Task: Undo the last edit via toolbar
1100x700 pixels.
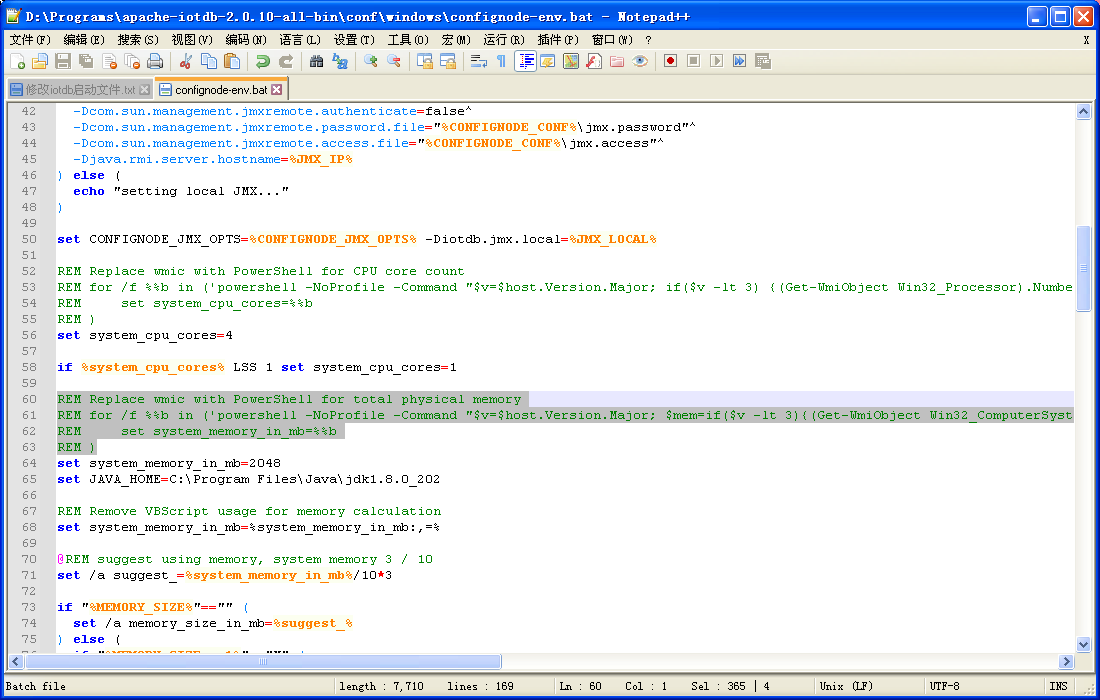Action: pos(263,62)
